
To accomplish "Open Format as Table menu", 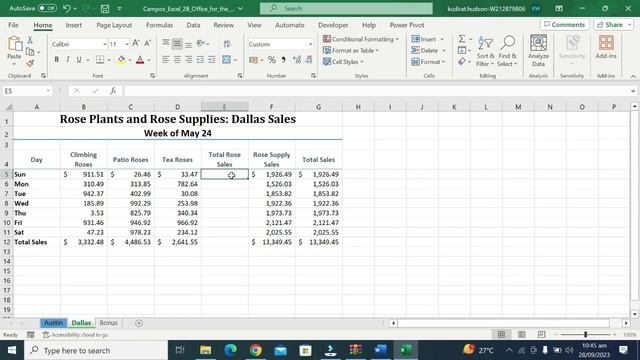I will [351, 50].
